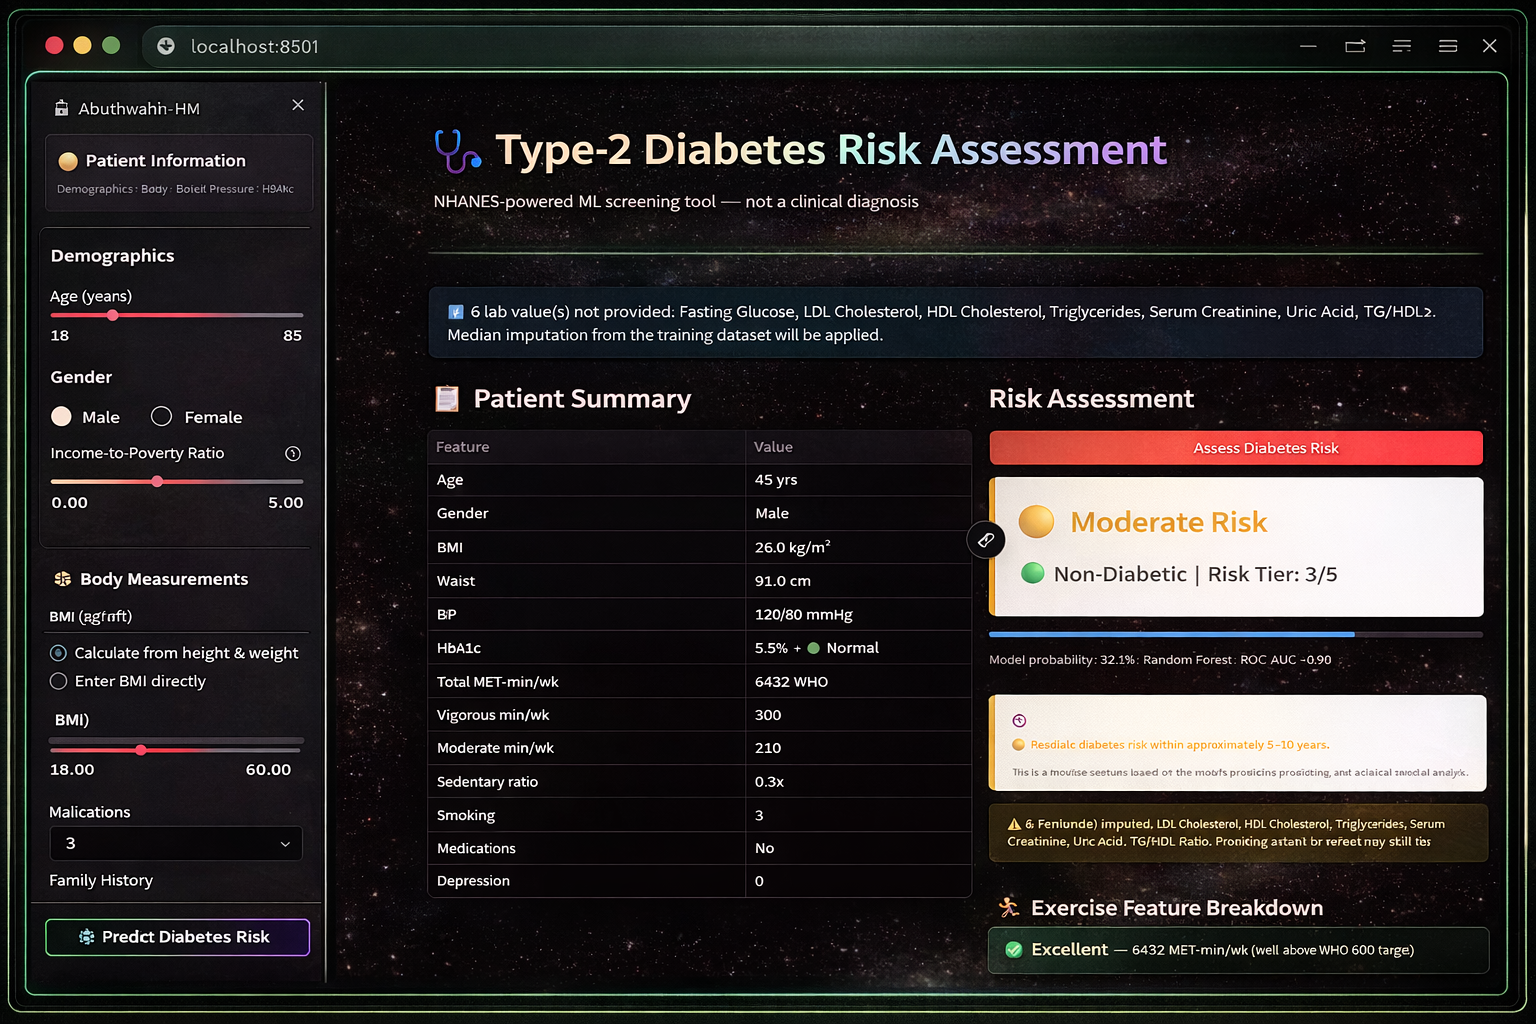
Task: Open the Income-to-Poverty Ratio info tooltip
Action: pos(292,453)
